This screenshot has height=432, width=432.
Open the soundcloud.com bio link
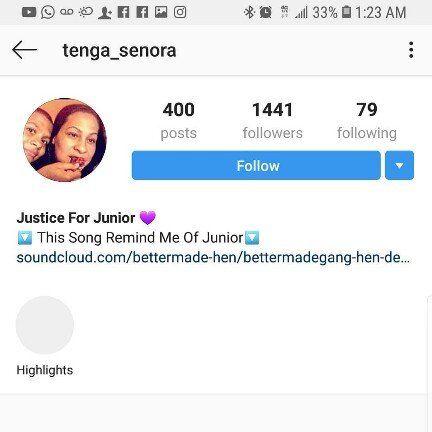coord(213,258)
